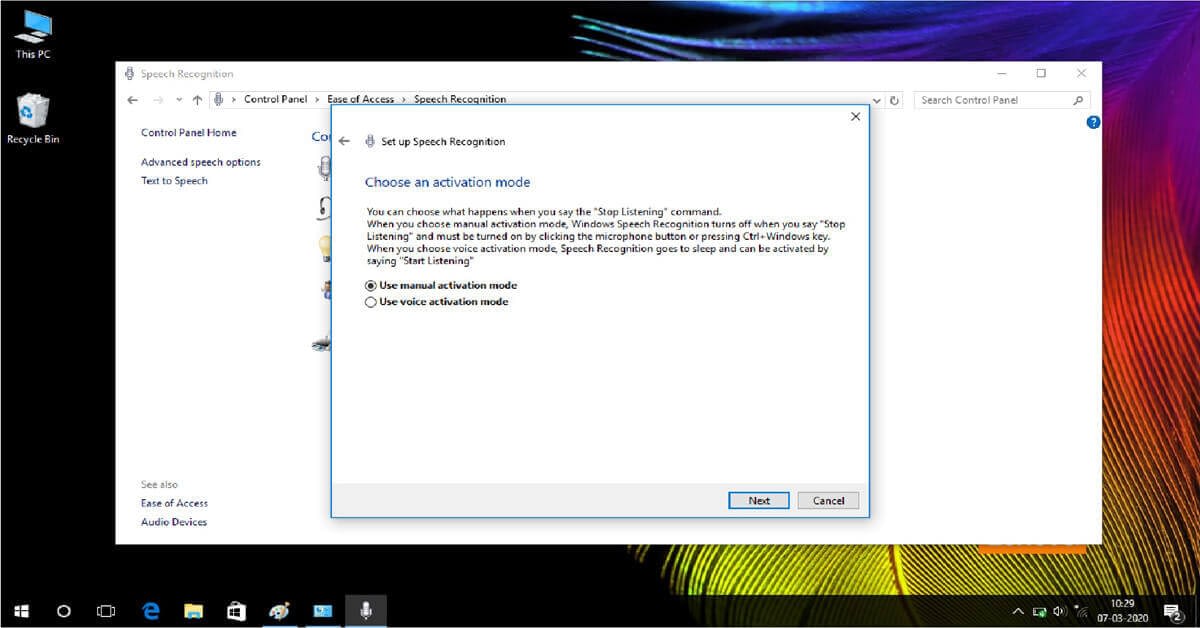1200x628 pixels.
Task: Launch Microsoft Edge from taskbar
Action: [x=151, y=610]
